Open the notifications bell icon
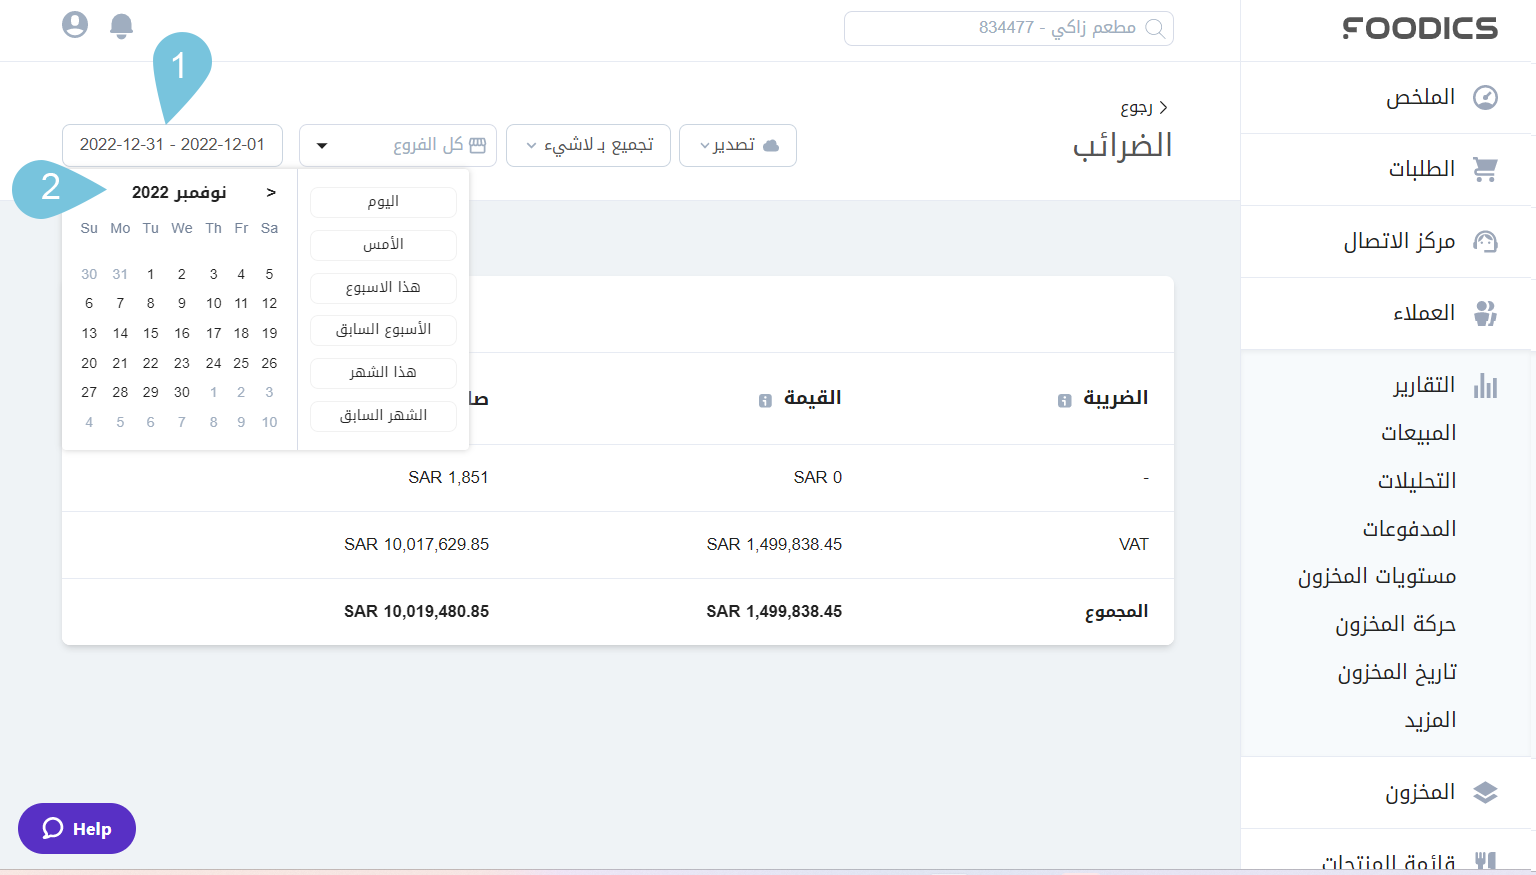The image size is (1536, 875). [x=121, y=26]
